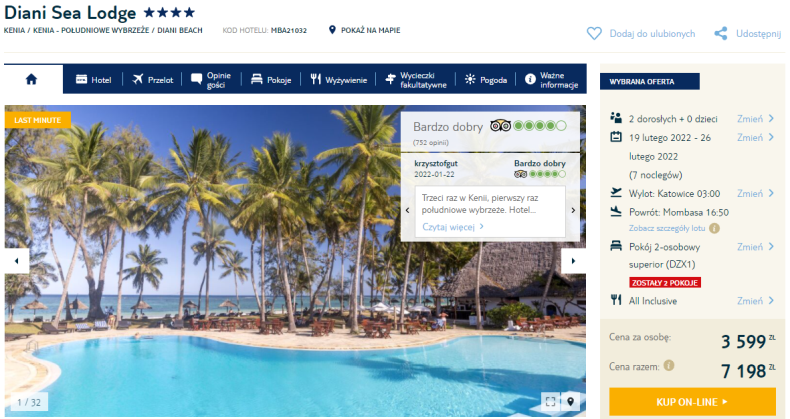
Task: Change number of guests via Zmień
Action: pyautogui.click(x=755, y=119)
